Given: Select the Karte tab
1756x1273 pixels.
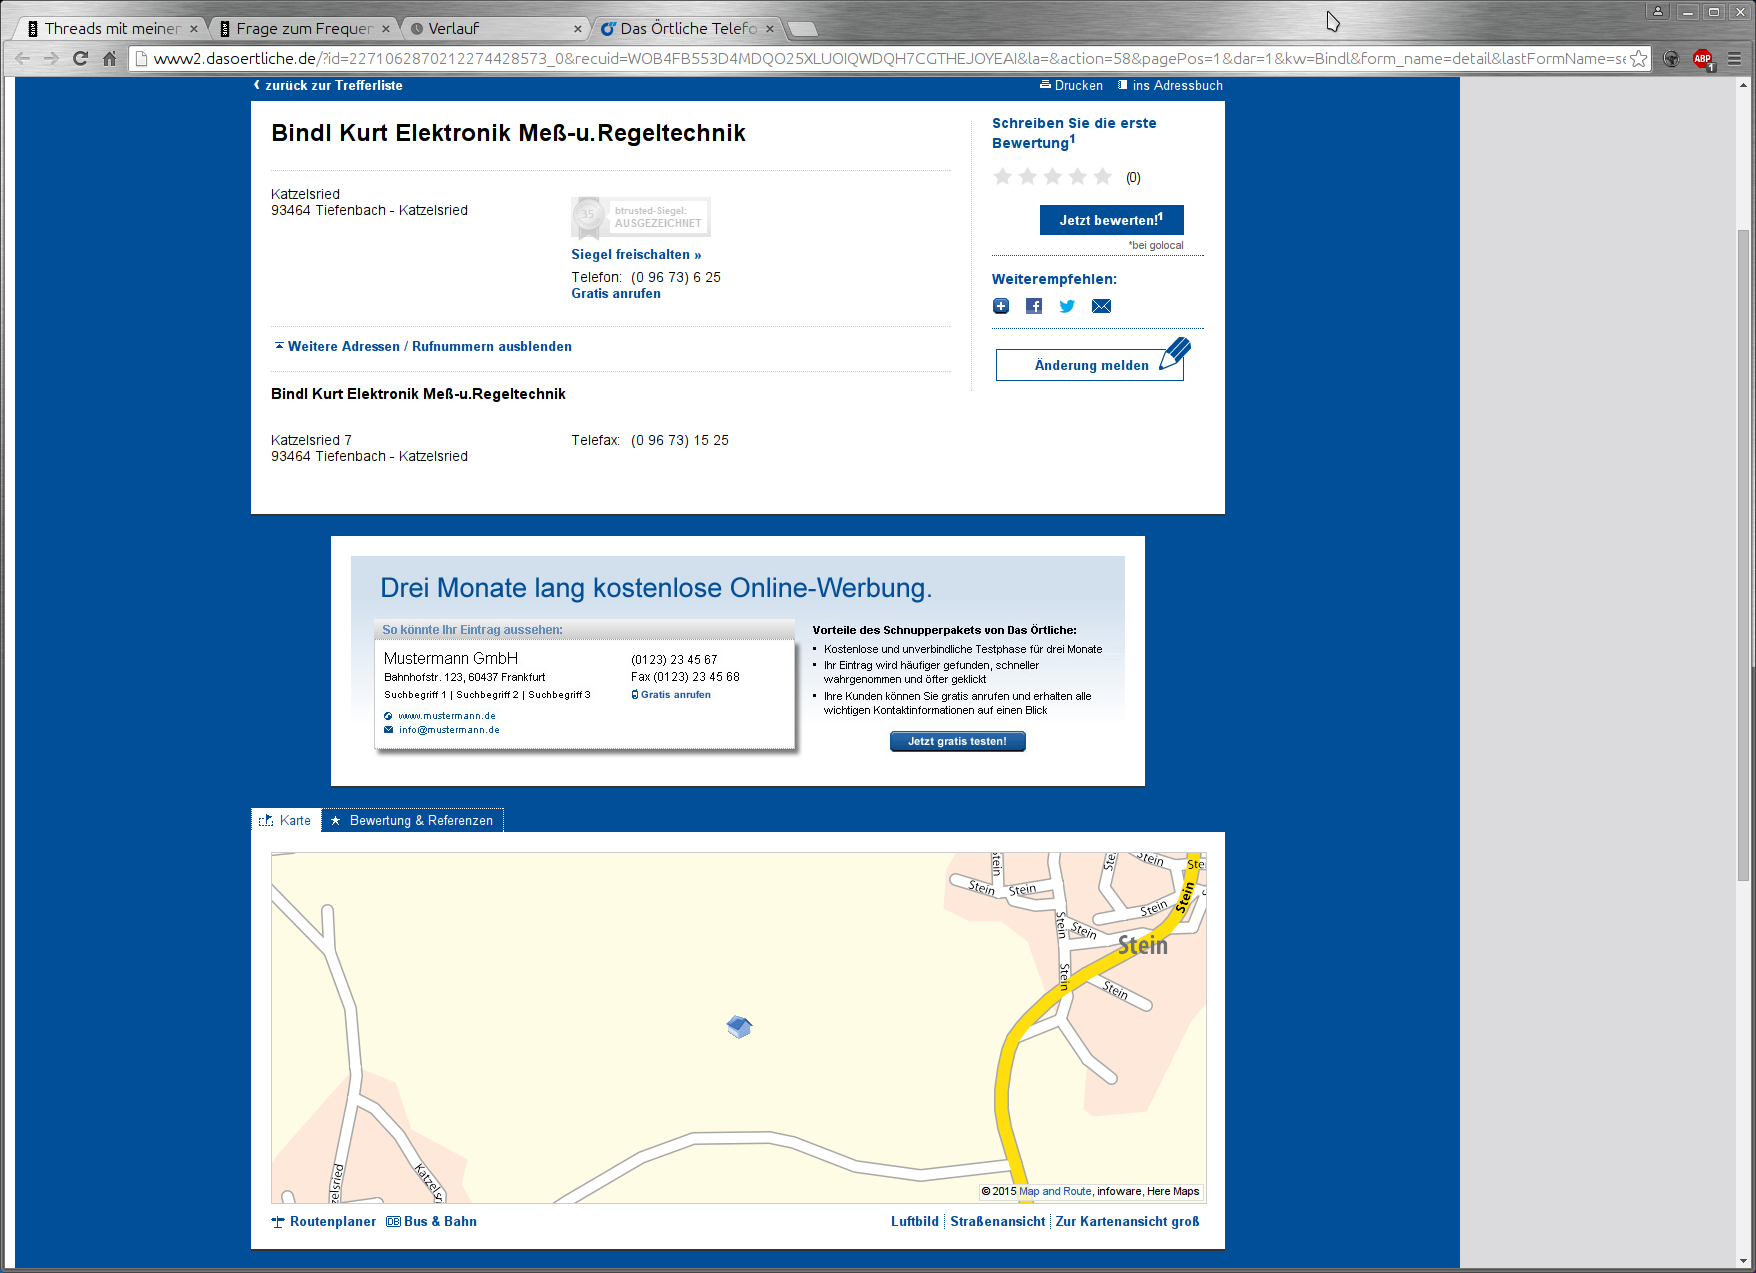Looking at the screenshot, I should (x=286, y=820).
